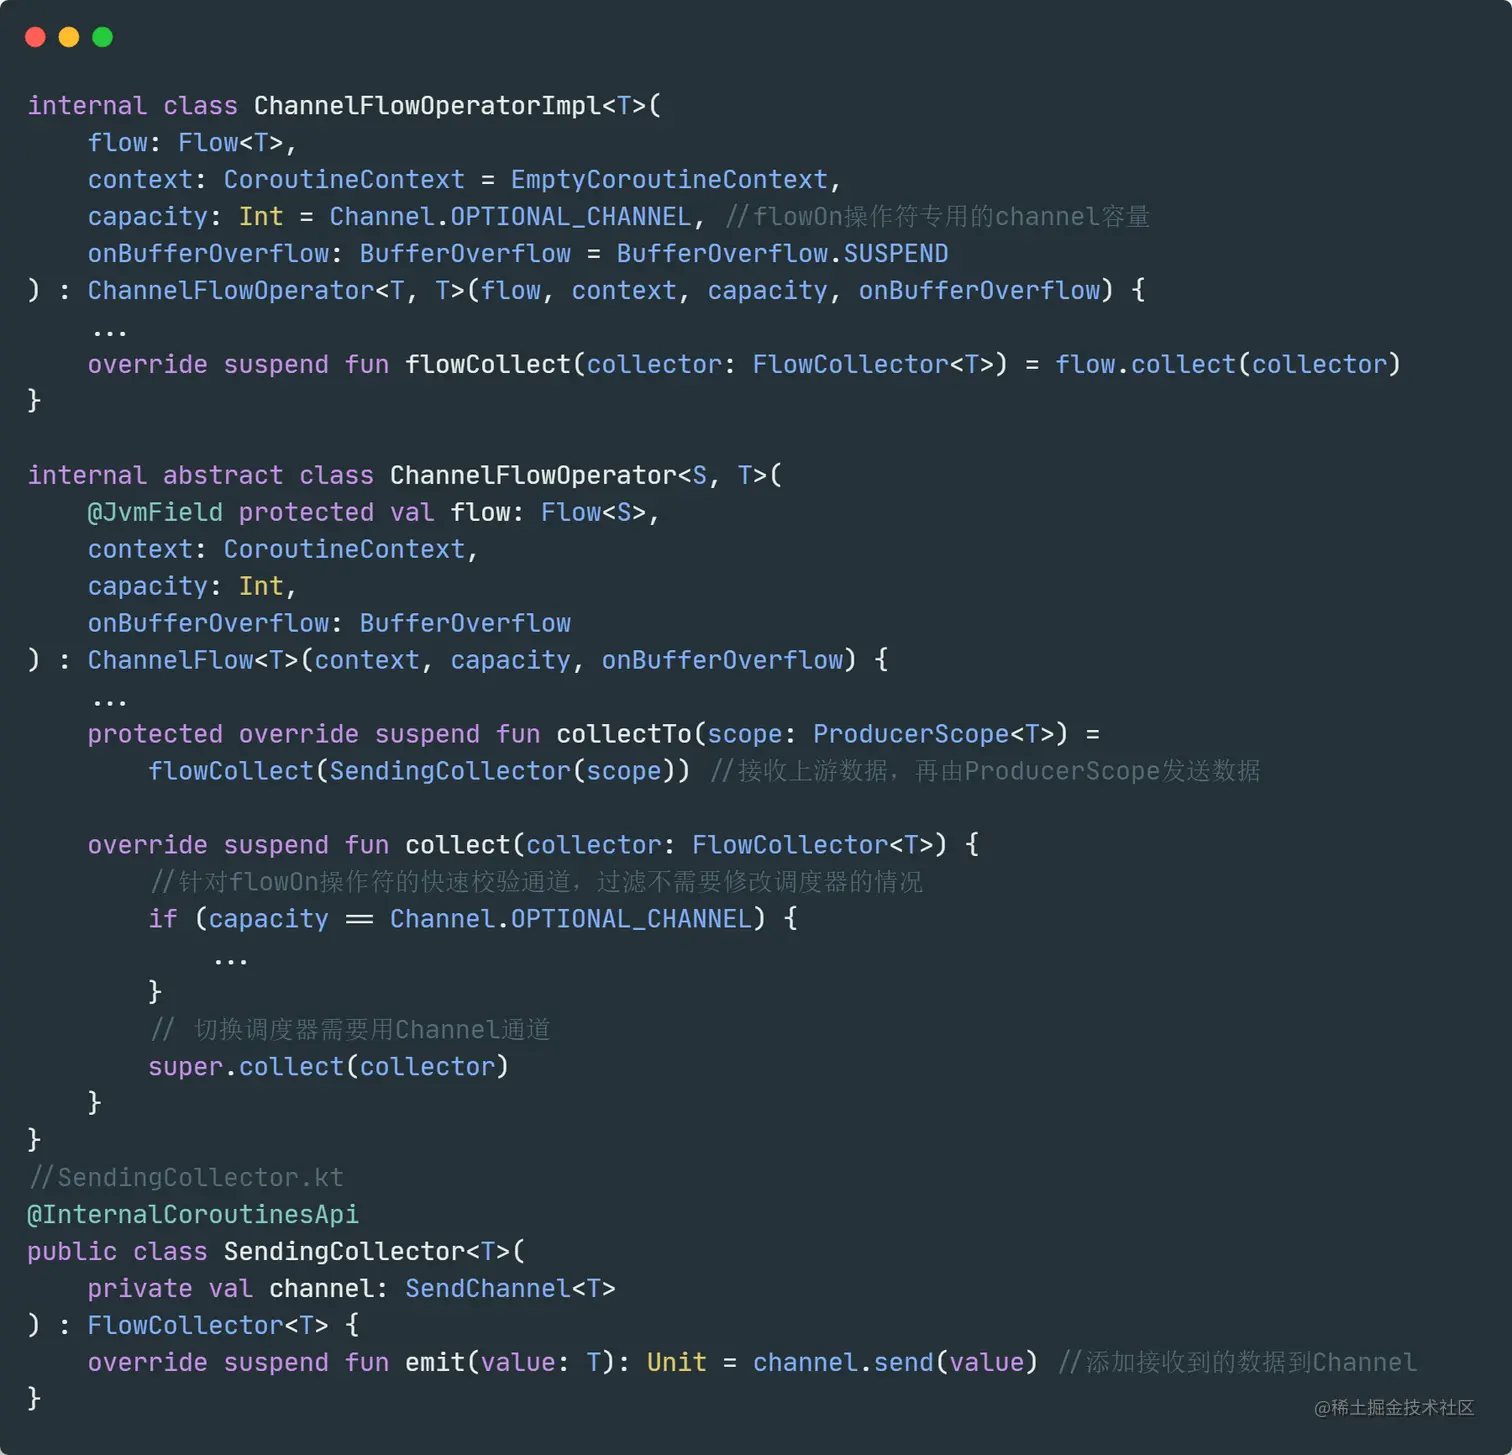Click the comment "// 切换调度器需要用Channel通道"

coord(350,1031)
